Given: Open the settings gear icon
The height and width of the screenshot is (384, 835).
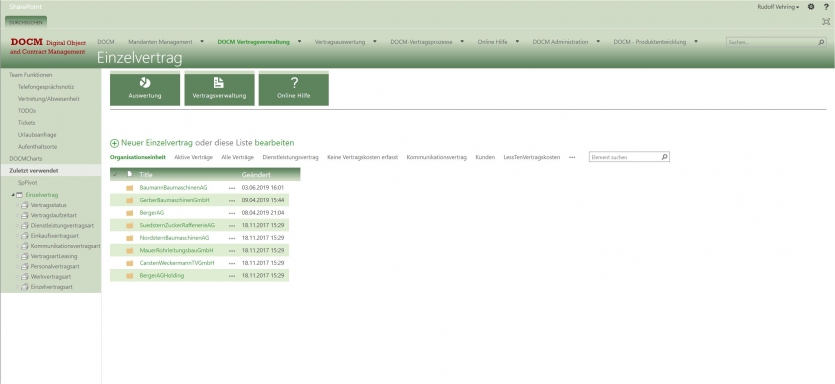Looking at the screenshot, I should [x=811, y=7].
